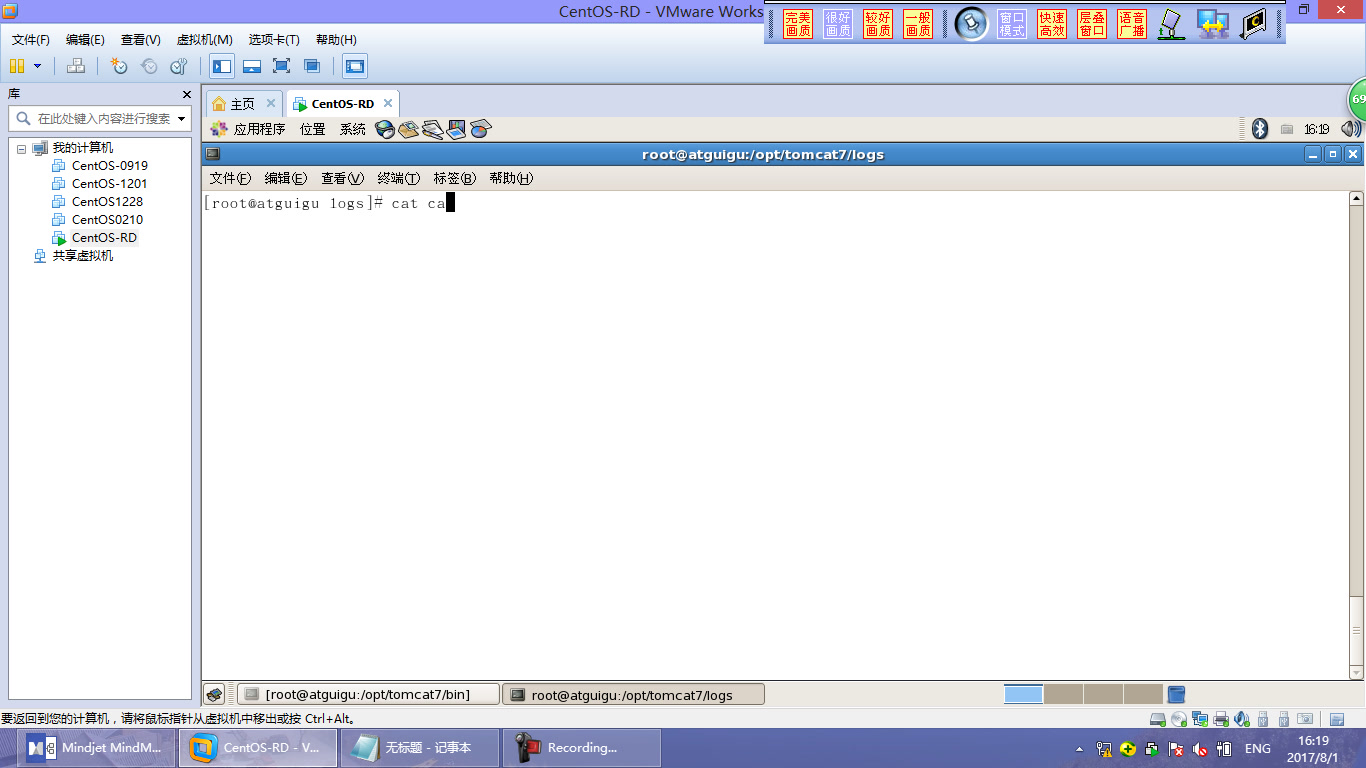This screenshot has width=1366, height=768.
Task: Launch the pie-chart spreadsheet launcher icon
Action: pyautogui.click(x=480, y=129)
